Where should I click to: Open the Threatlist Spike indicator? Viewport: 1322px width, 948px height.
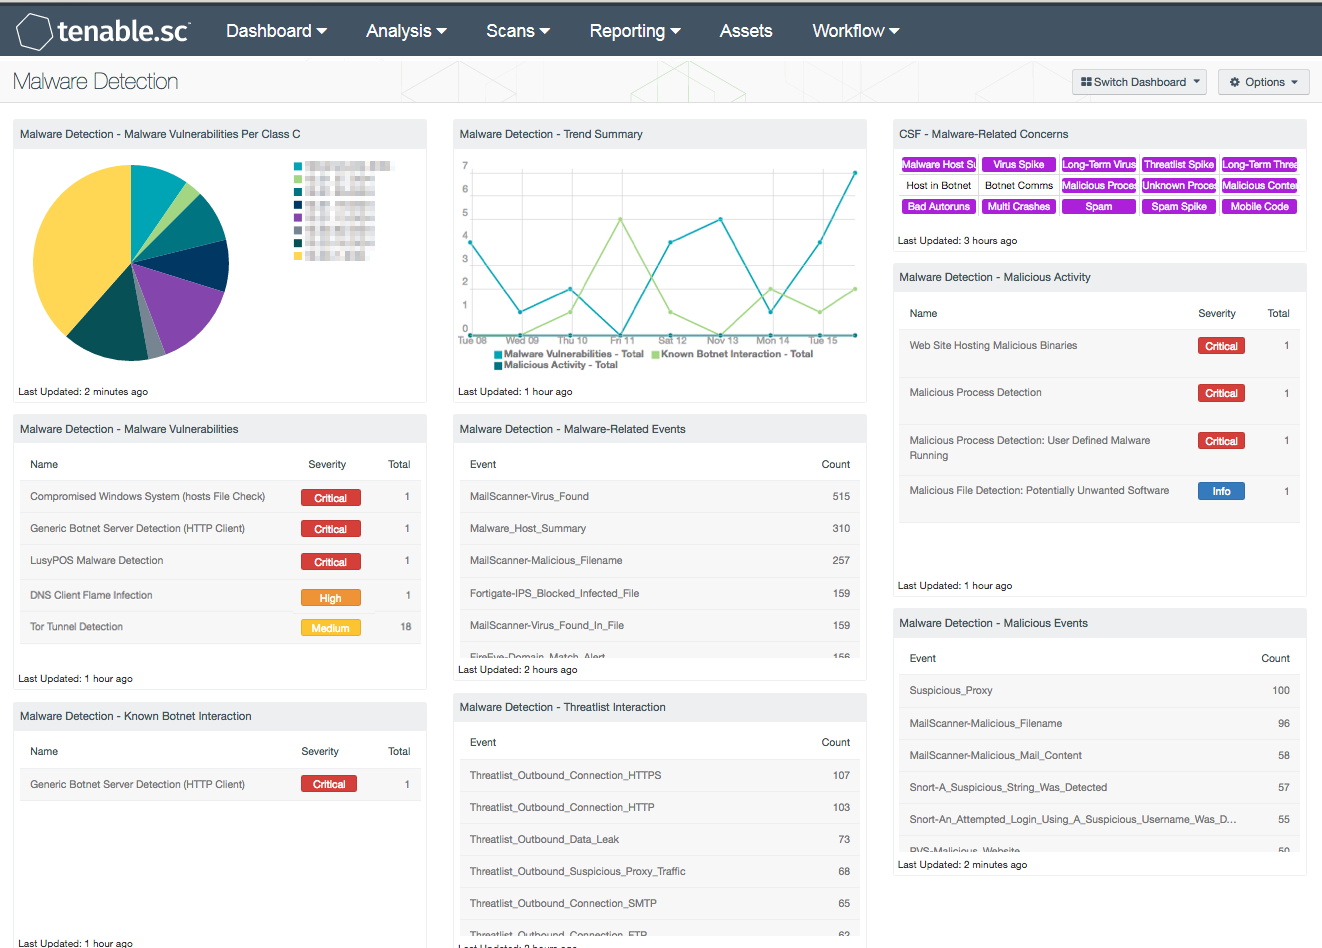click(x=1179, y=164)
